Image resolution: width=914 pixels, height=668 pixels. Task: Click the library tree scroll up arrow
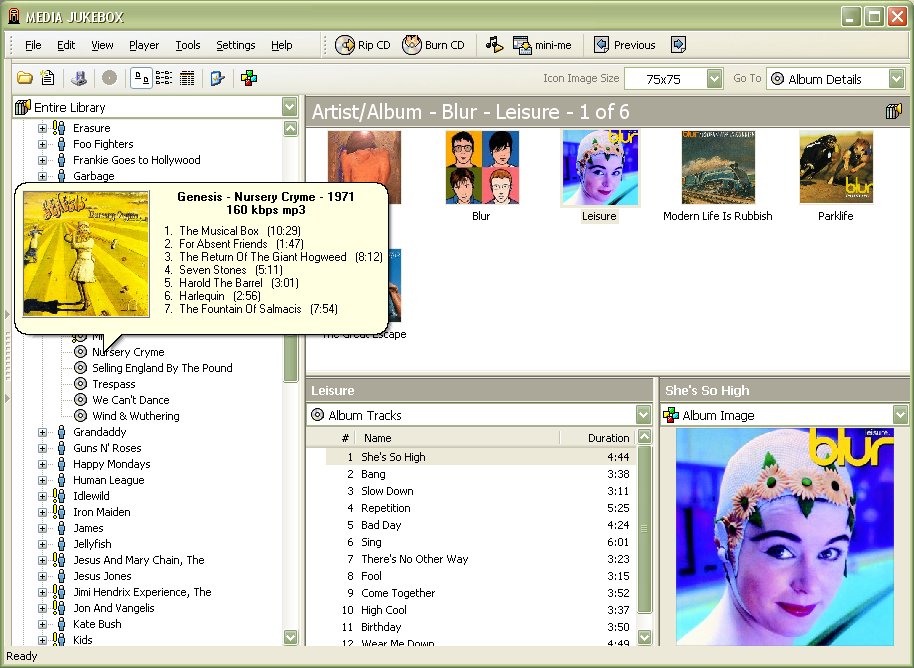[290, 128]
